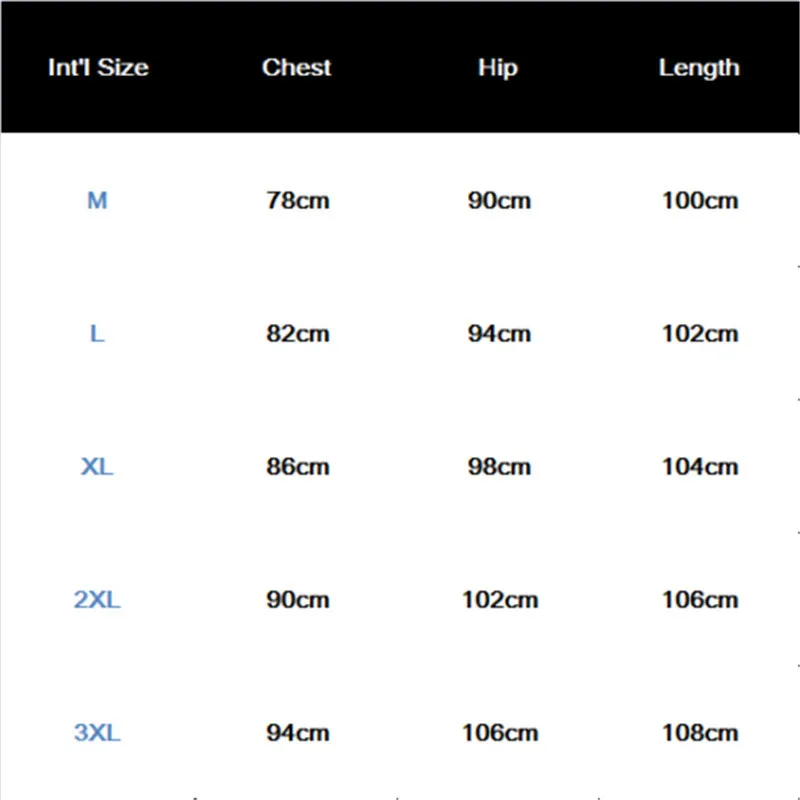The height and width of the screenshot is (800, 800).
Task: Click the Chest column header
Action: 296,67
